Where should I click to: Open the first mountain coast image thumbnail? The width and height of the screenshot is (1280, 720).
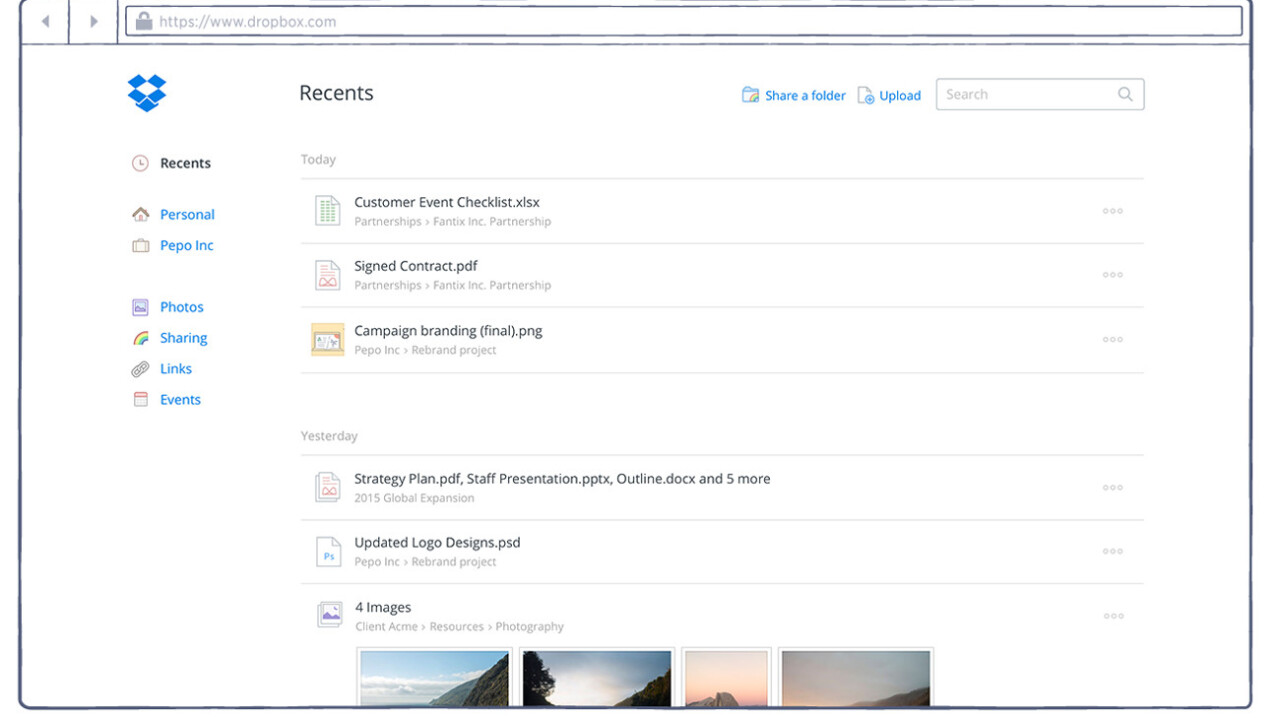coord(434,678)
